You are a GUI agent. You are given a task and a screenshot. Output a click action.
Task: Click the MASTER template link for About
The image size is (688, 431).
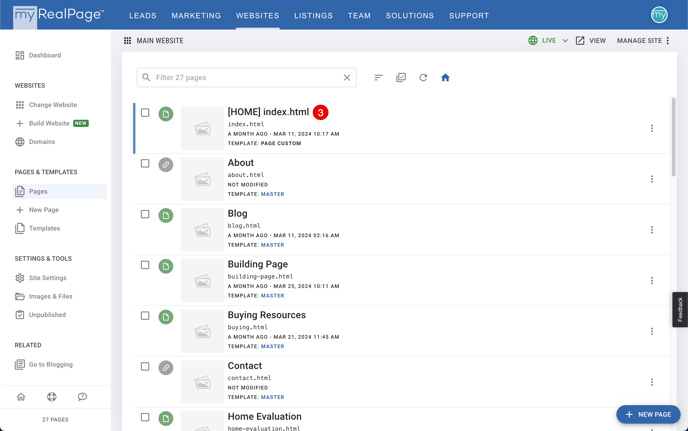[272, 194]
